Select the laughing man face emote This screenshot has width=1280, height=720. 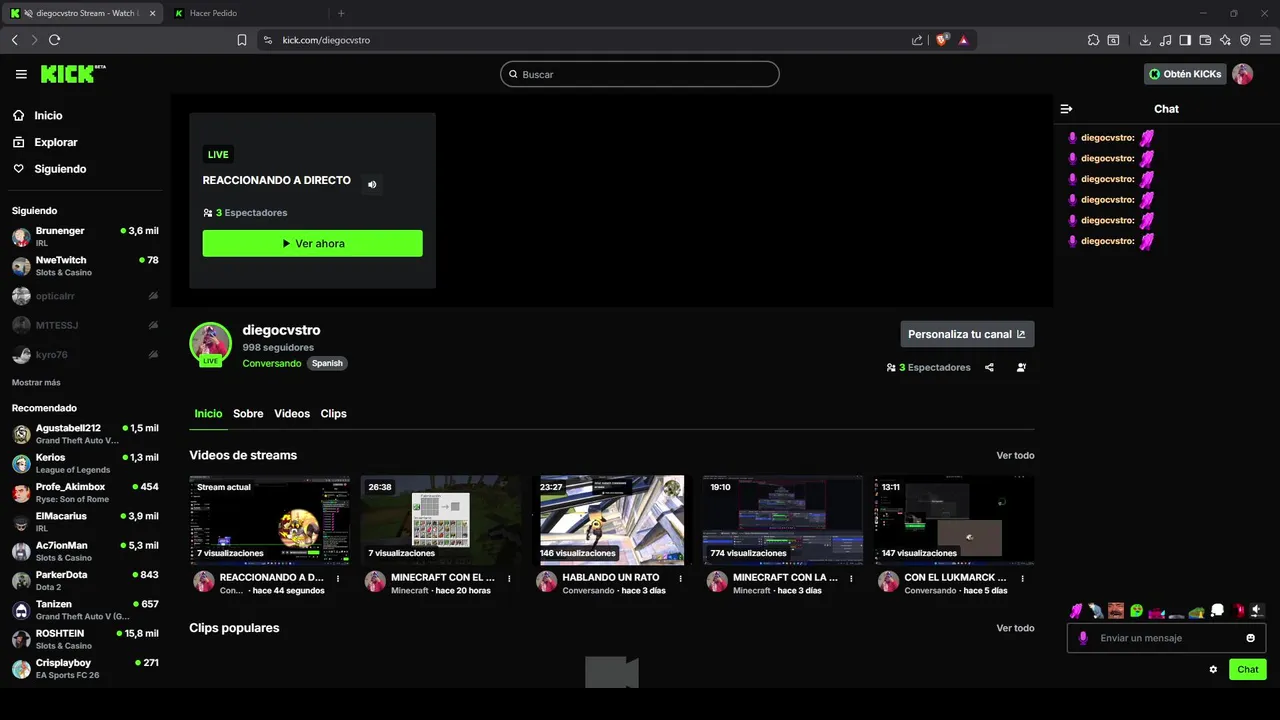pyautogui.click(x=1116, y=611)
